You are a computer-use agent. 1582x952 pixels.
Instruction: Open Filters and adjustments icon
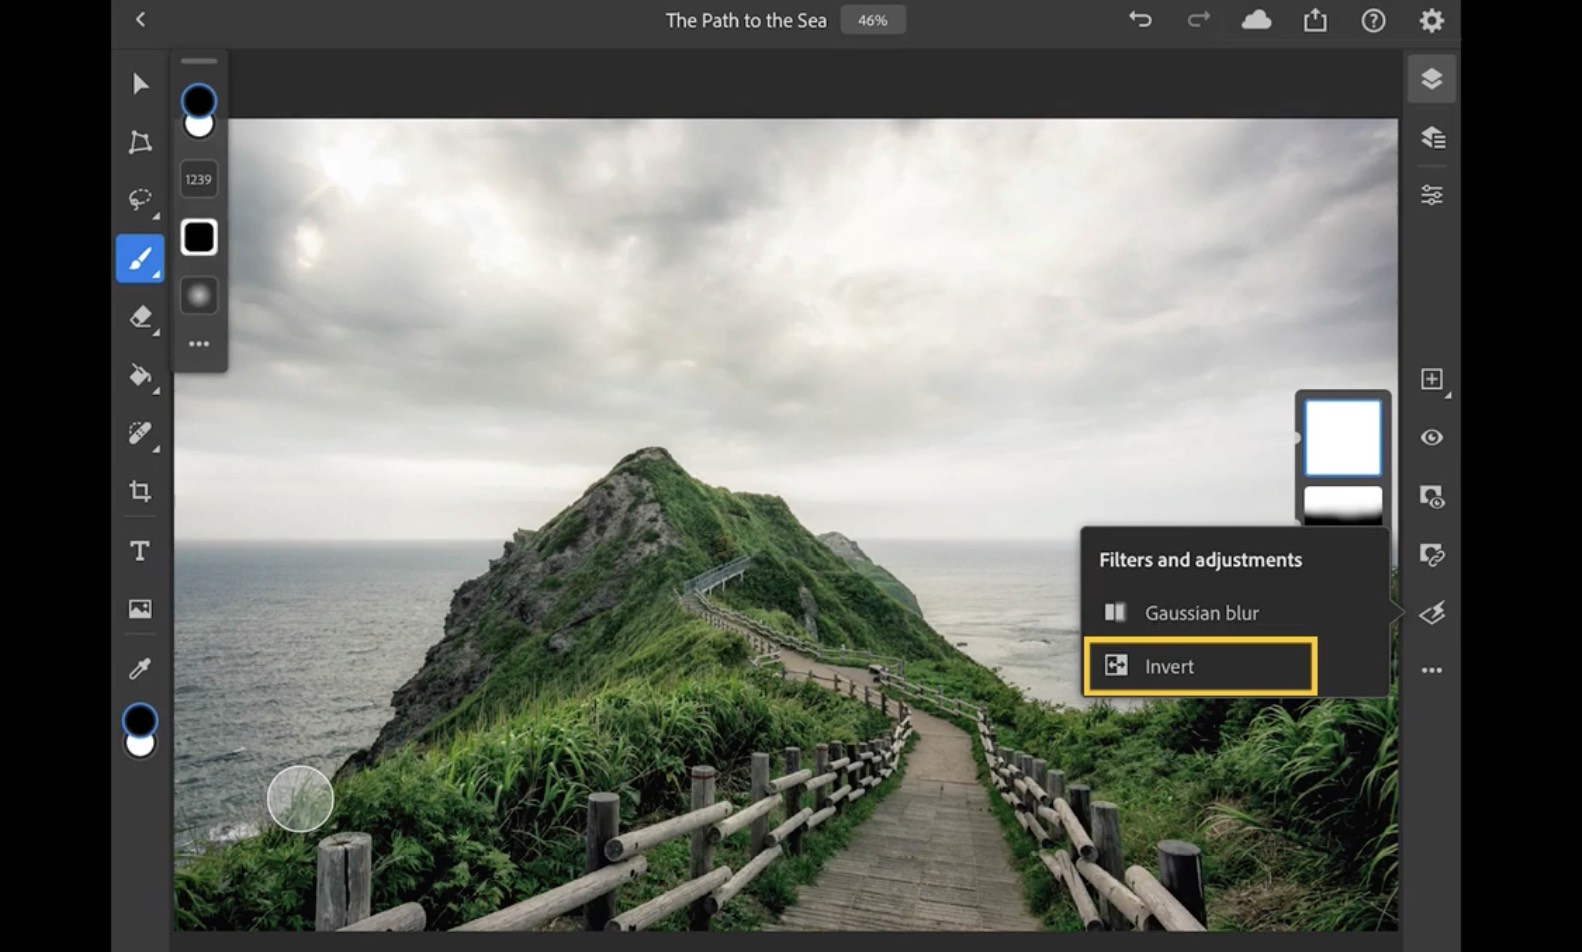tap(1432, 613)
